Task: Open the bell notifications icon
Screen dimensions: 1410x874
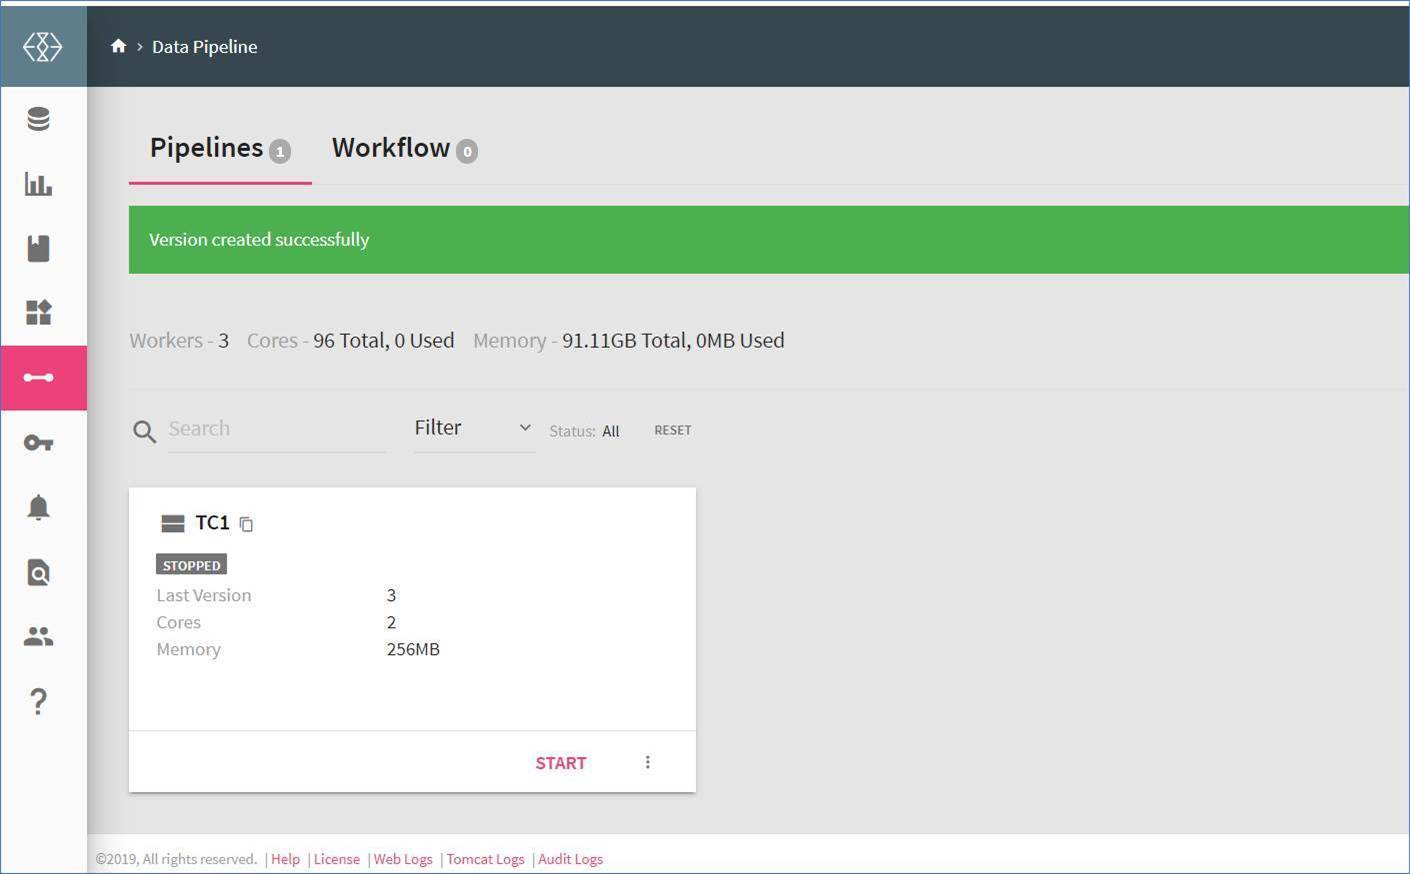Action: pos(39,507)
